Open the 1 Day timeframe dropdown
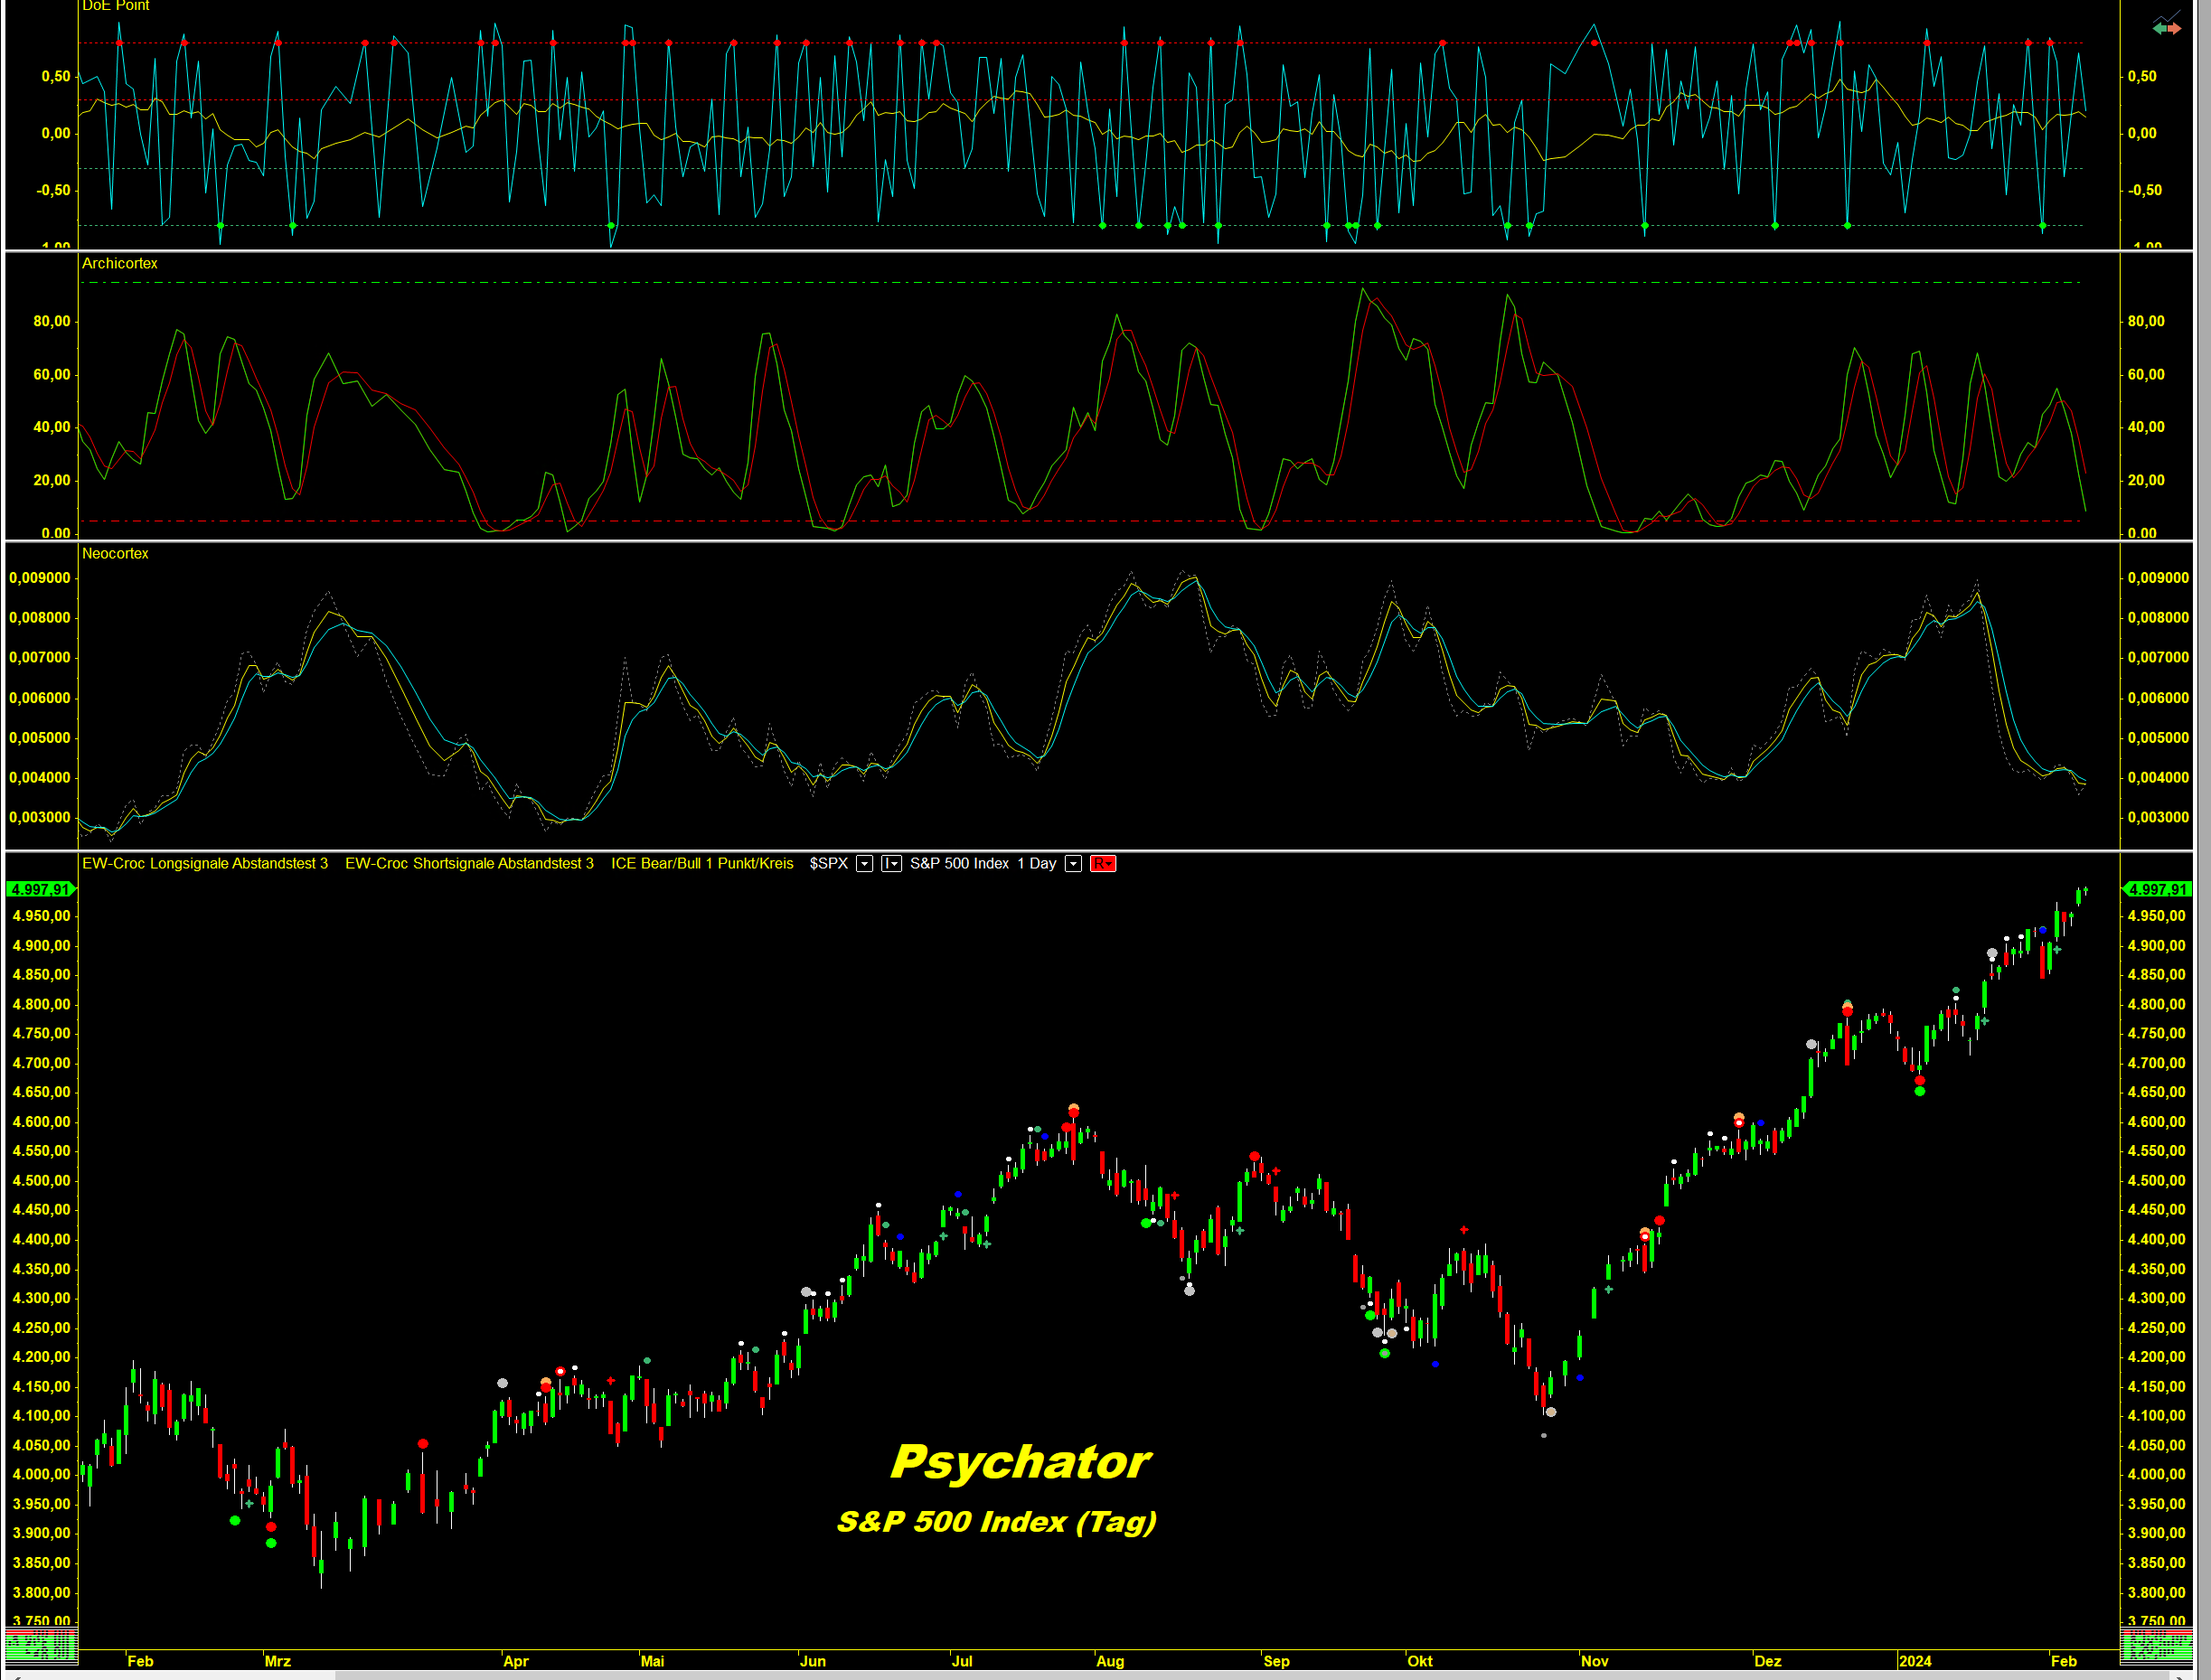This screenshot has height=1680, width=2211. pyautogui.click(x=1073, y=864)
